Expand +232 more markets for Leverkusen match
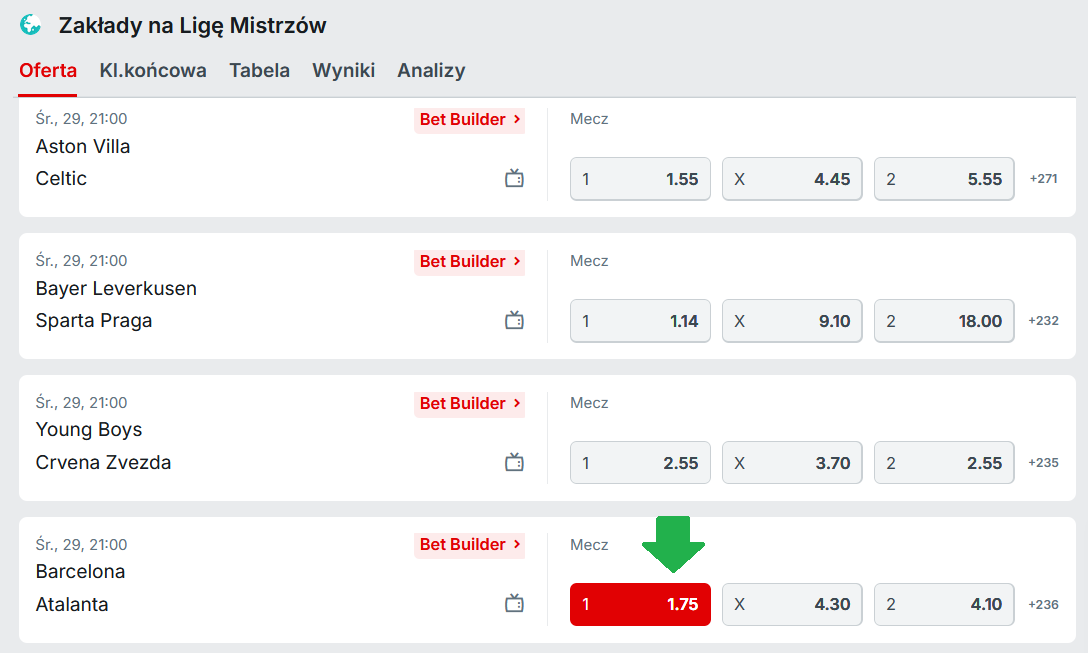This screenshot has width=1088, height=653. coord(1043,321)
